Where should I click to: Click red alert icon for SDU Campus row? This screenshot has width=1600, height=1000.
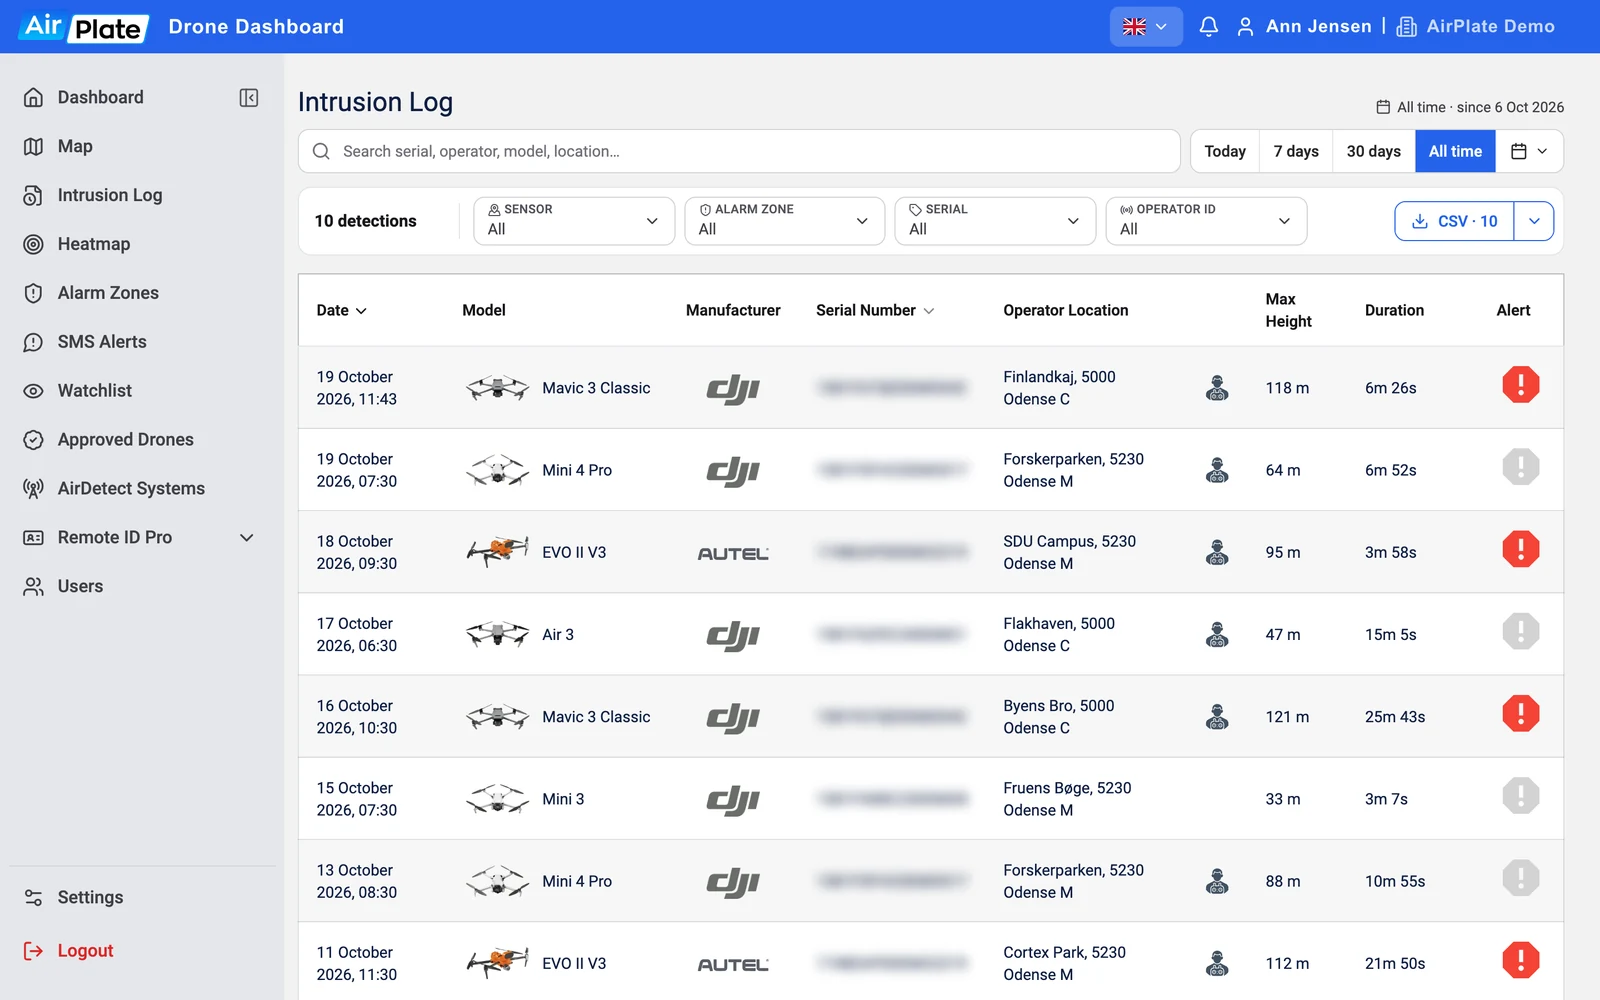point(1520,549)
